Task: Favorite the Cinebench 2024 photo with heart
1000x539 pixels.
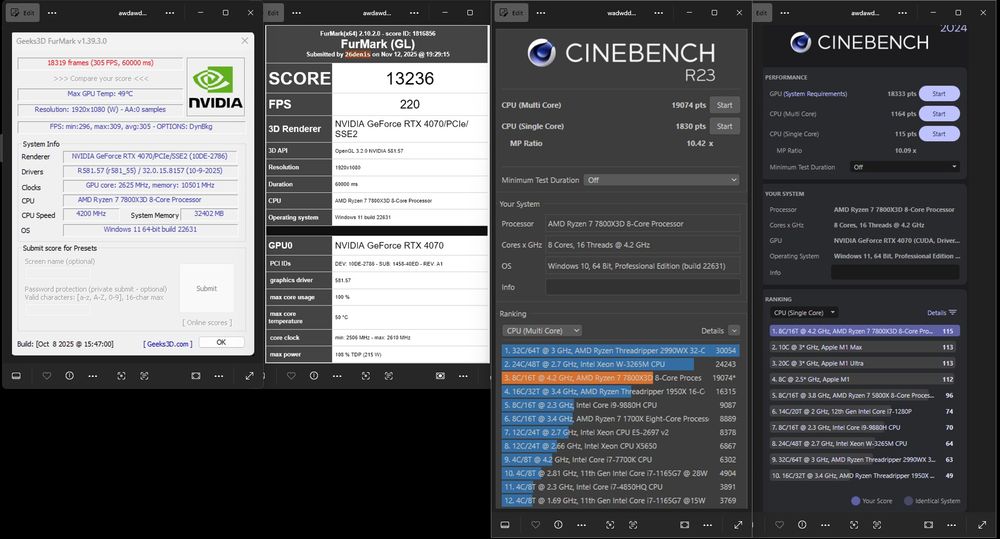Action: pyautogui.click(x=779, y=525)
